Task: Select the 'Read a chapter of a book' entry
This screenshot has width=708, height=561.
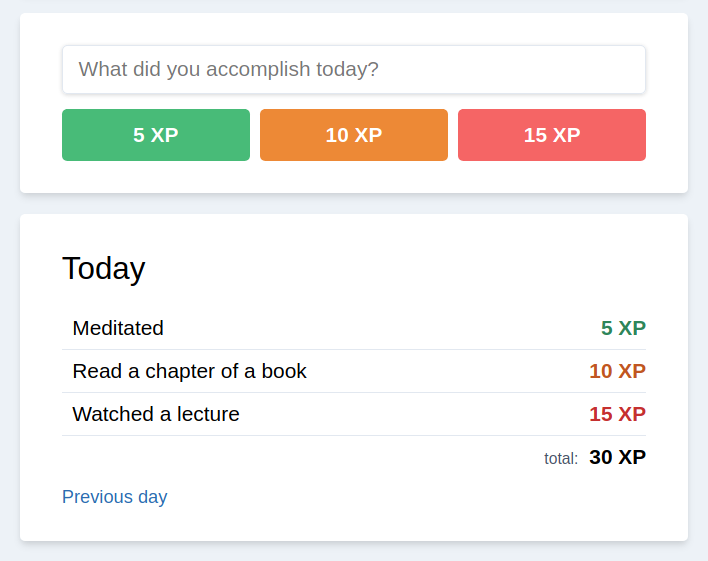Action: (x=189, y=371)
